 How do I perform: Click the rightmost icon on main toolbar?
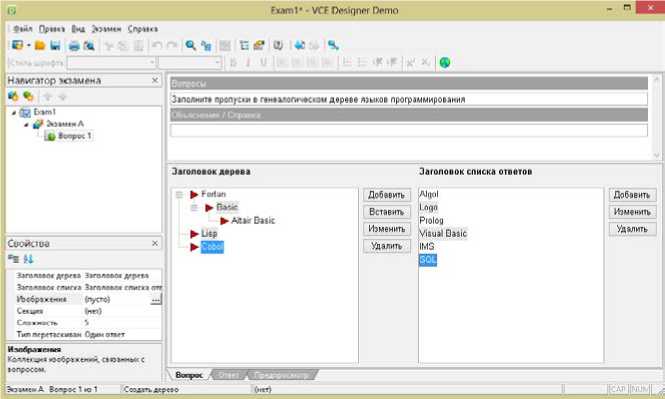pyautogui.click(x=333, y=45)
